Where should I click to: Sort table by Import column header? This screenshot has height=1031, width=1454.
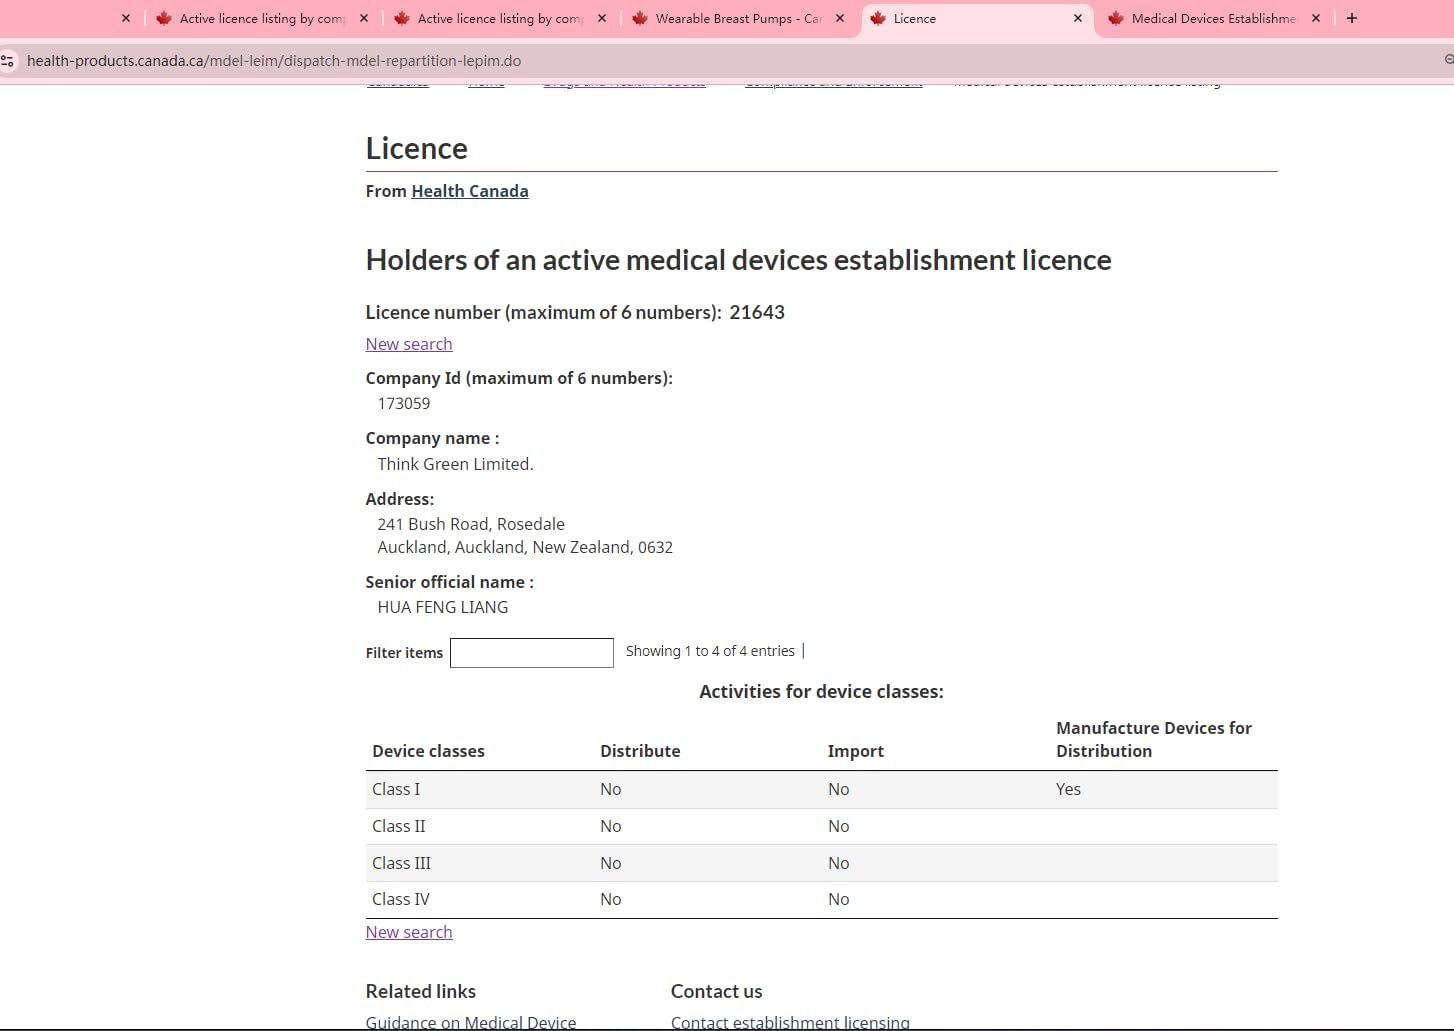pos(855,751)
